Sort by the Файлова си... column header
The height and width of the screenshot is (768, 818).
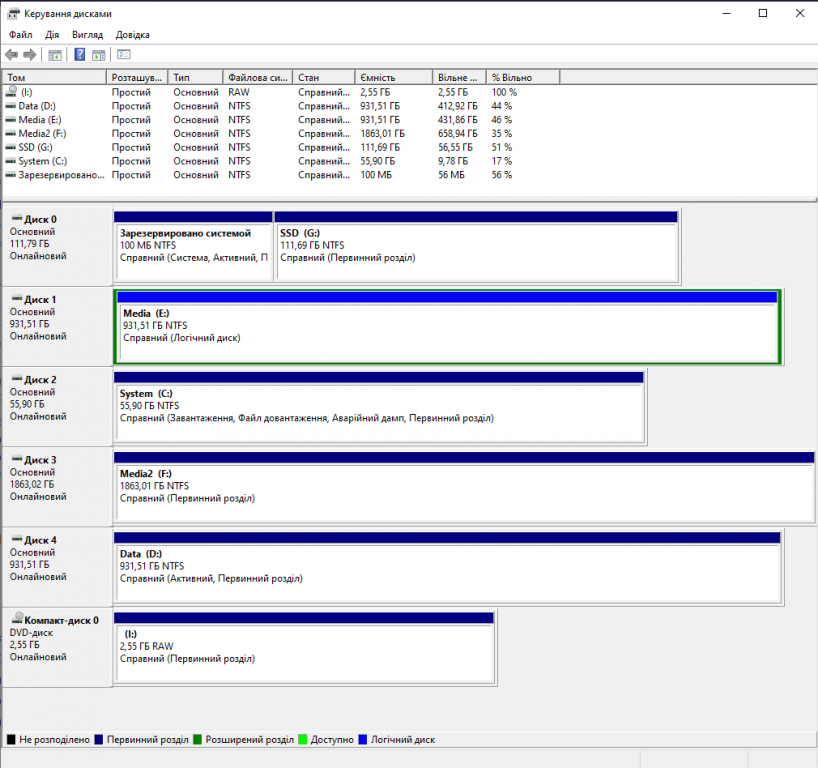tap(258, 77)
